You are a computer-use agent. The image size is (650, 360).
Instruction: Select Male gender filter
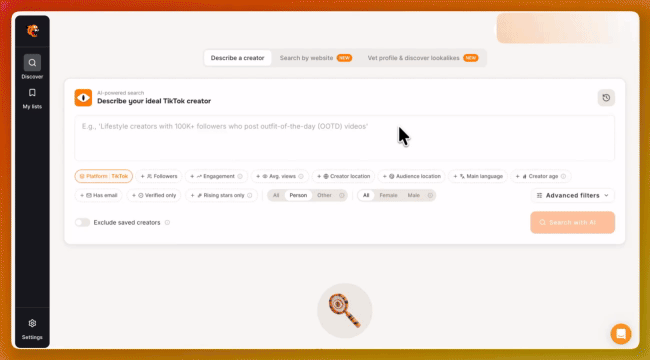click(414, 195)
